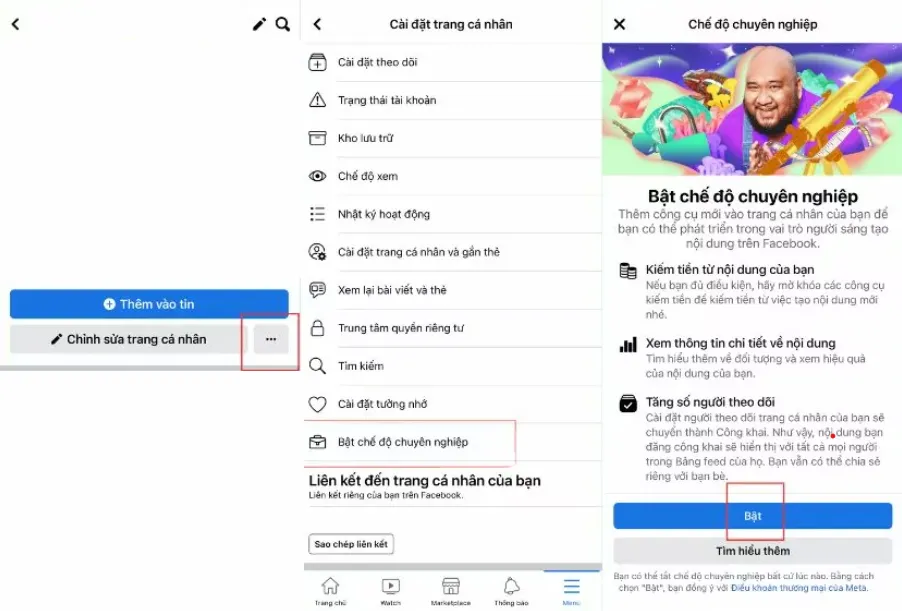The height and width of the screenshot is (611, 902).
Task: Tap the pencil edit icon in header
Action: point(259,24)
